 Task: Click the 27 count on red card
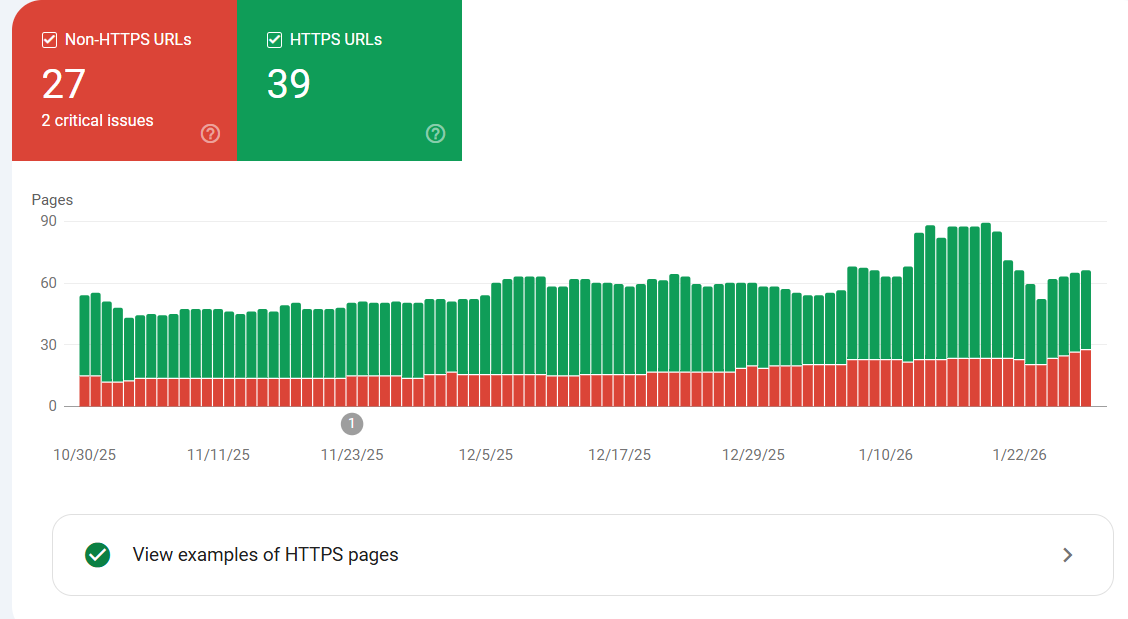[64, 84]
